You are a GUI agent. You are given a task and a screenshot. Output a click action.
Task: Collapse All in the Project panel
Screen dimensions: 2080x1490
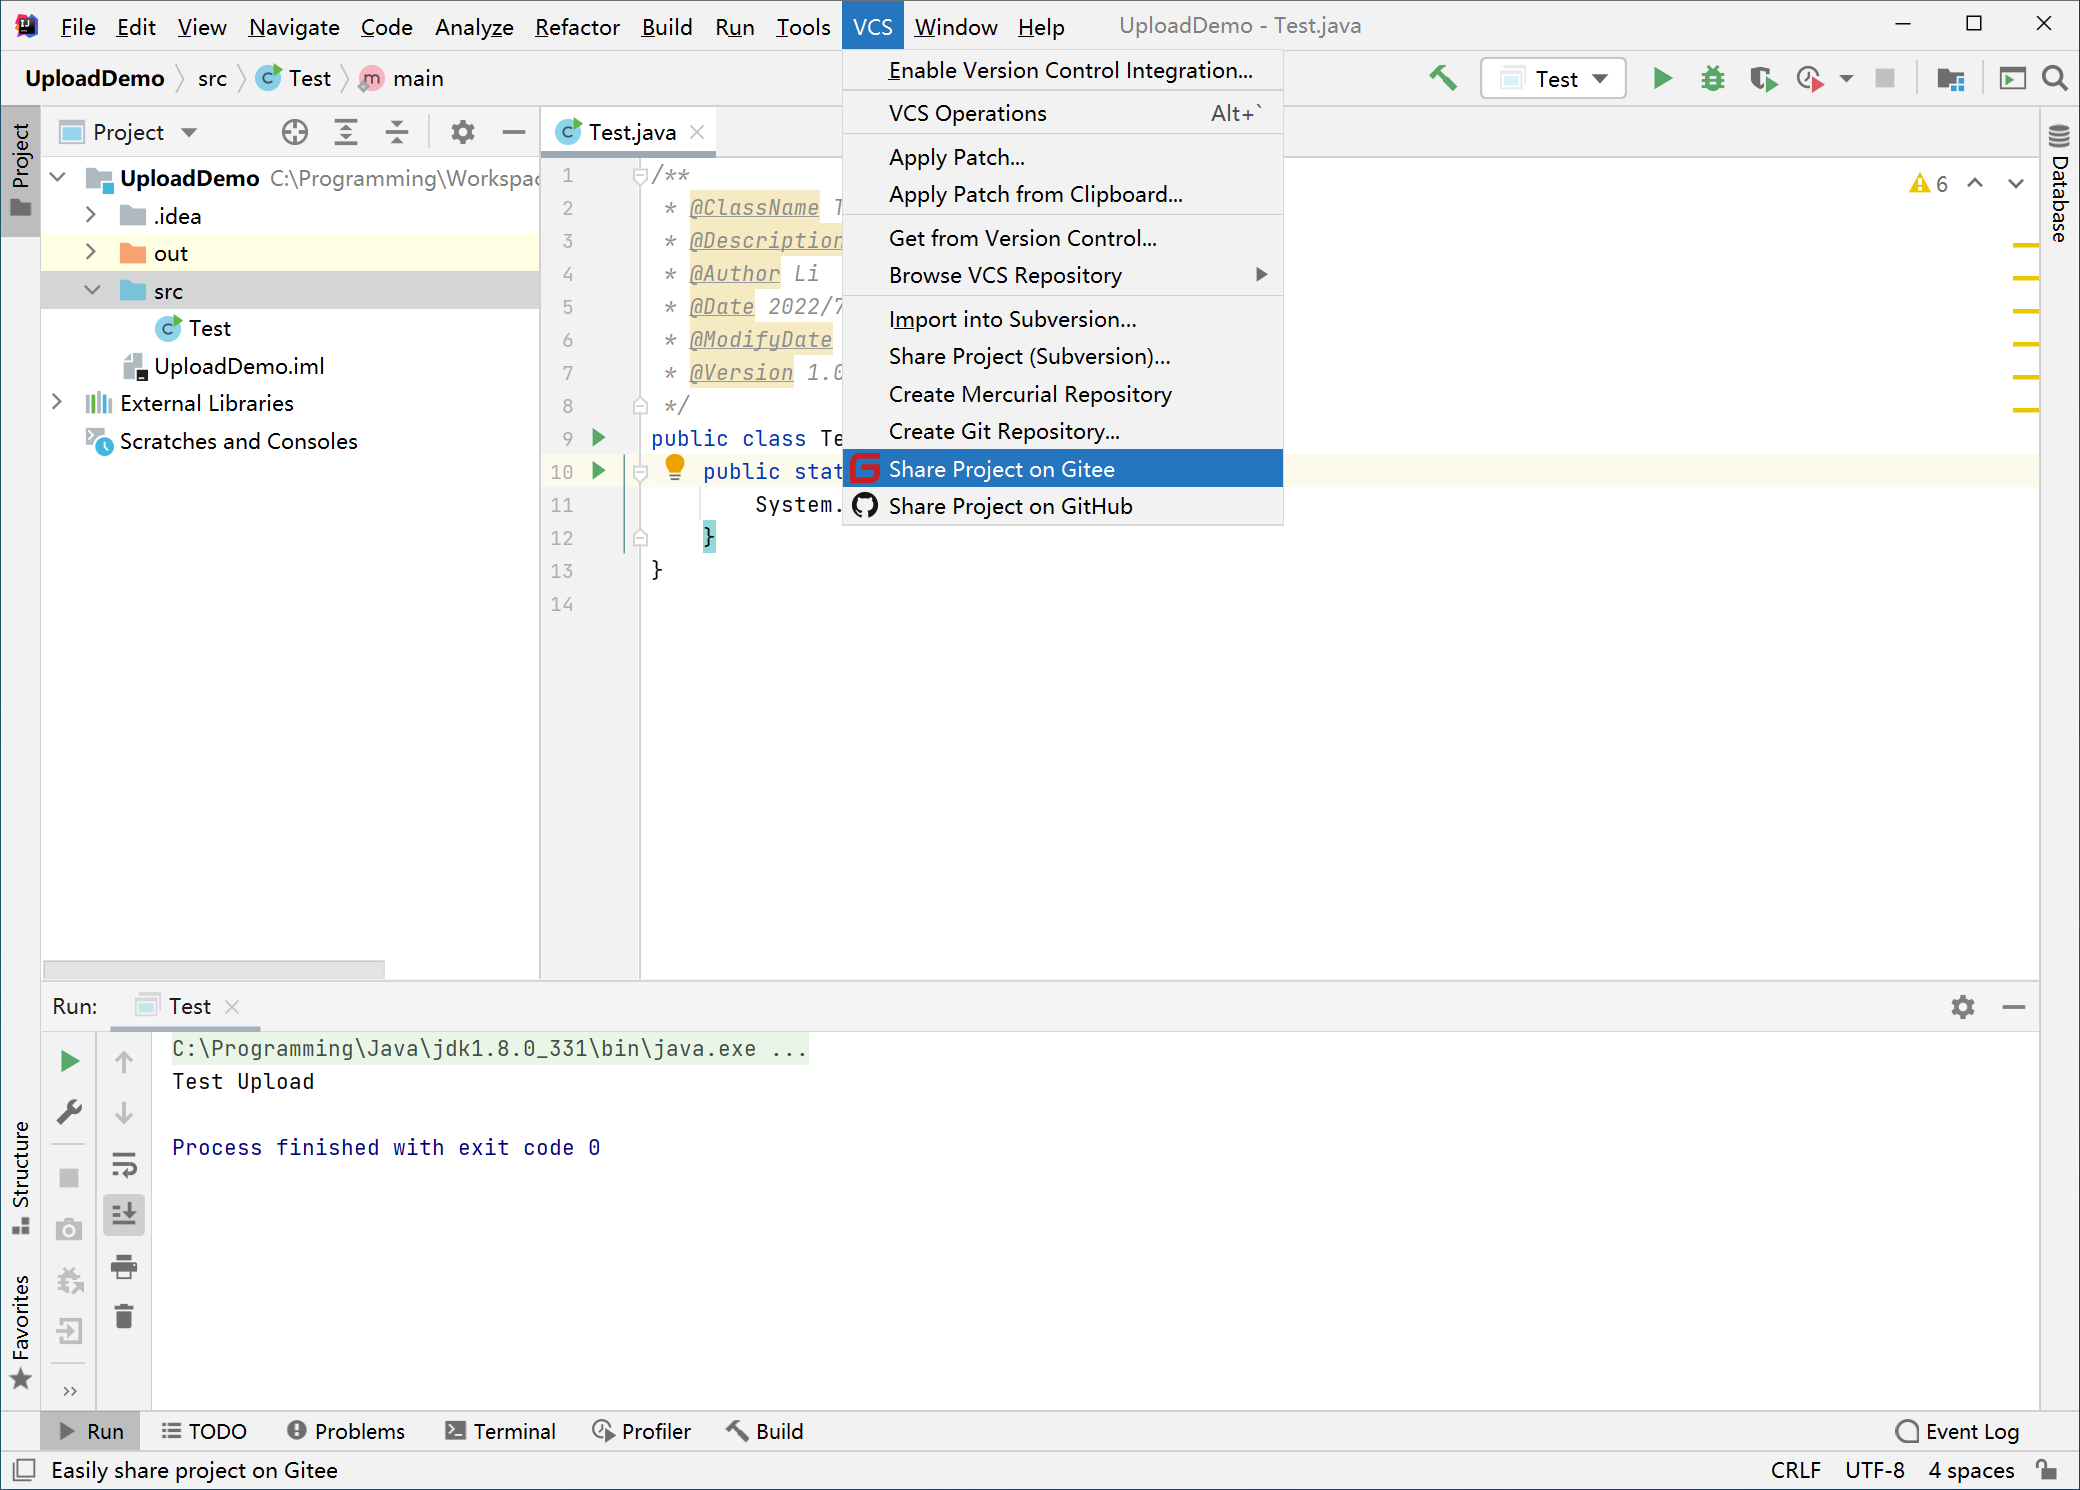397,132
